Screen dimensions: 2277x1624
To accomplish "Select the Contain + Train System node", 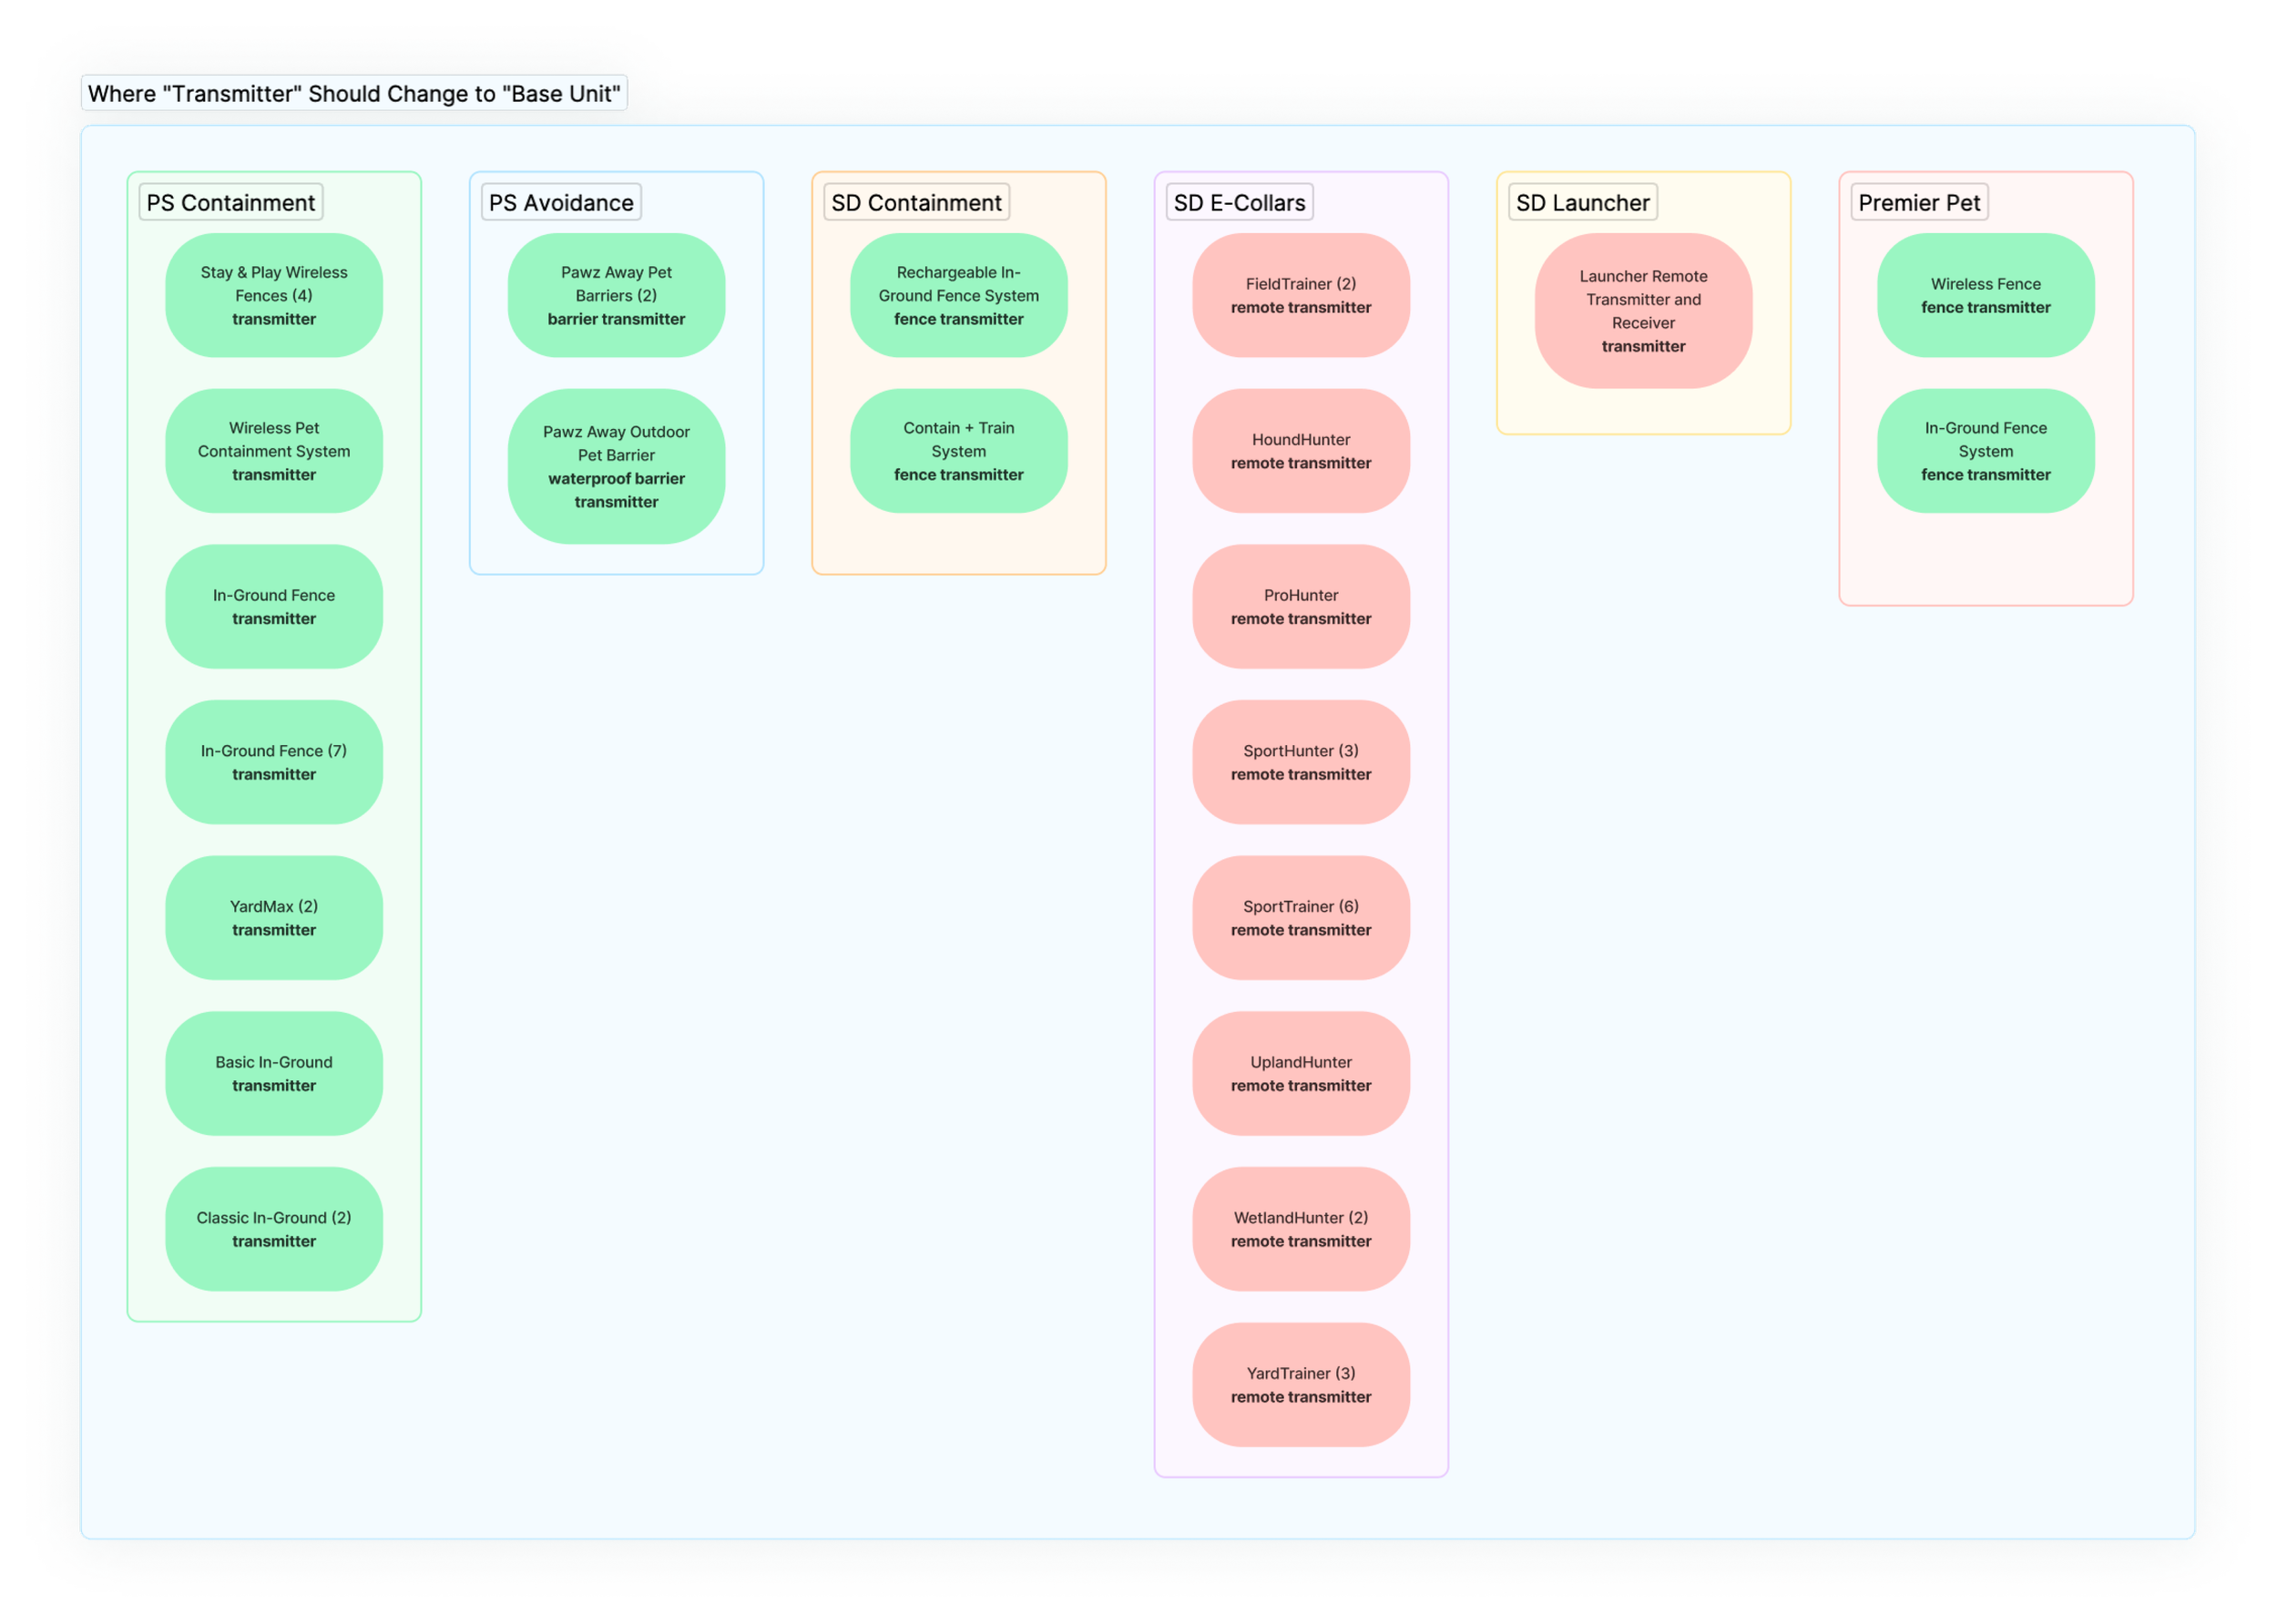I will pyautogui.click(x=958, y=452).
